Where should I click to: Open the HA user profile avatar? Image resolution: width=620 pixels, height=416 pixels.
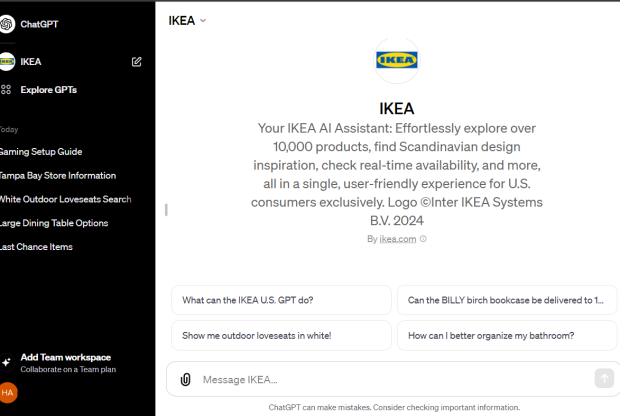(8, 393)
